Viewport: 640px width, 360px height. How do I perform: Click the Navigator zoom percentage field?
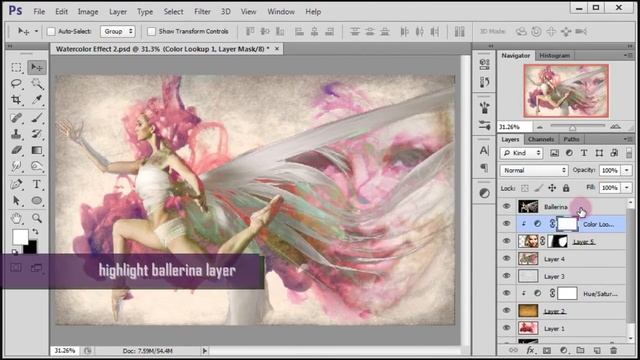click(x=514, y=127)
